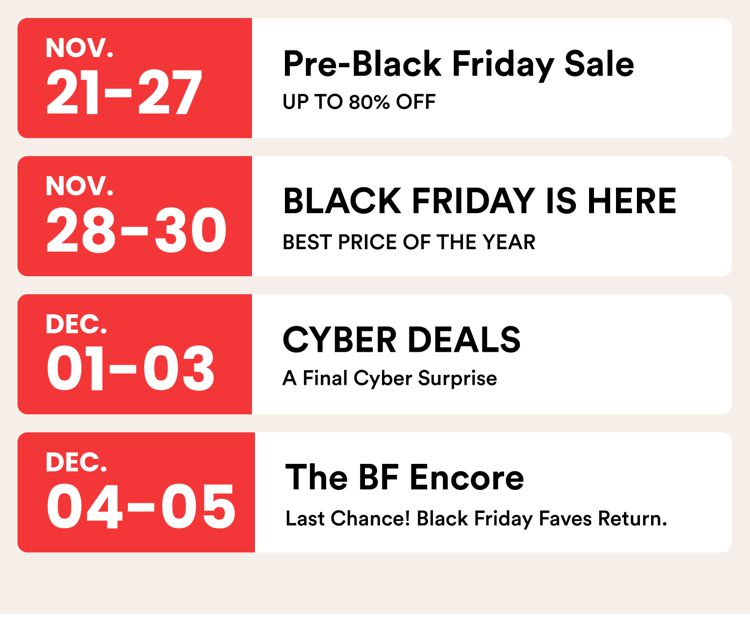Select the 28–30 date range
Viewport: 750px width, 623px height.
tap(136, 232)
